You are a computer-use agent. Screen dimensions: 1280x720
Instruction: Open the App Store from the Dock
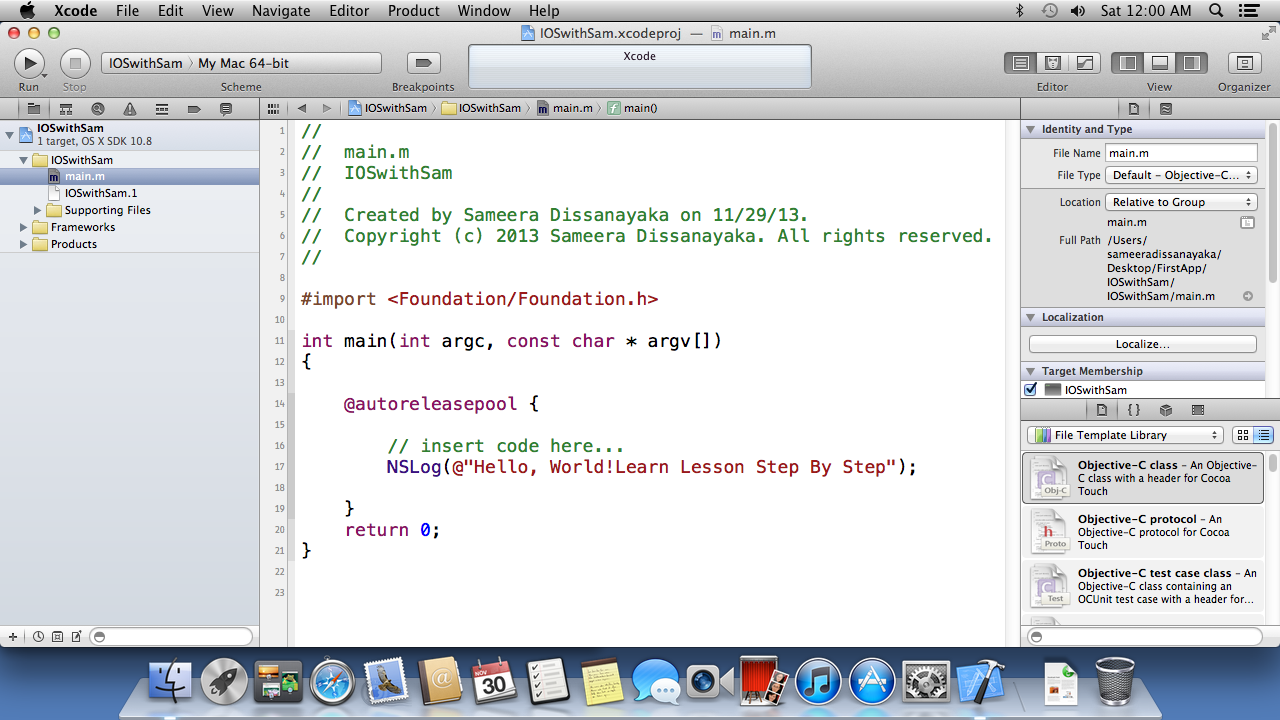tap(872, 682)
